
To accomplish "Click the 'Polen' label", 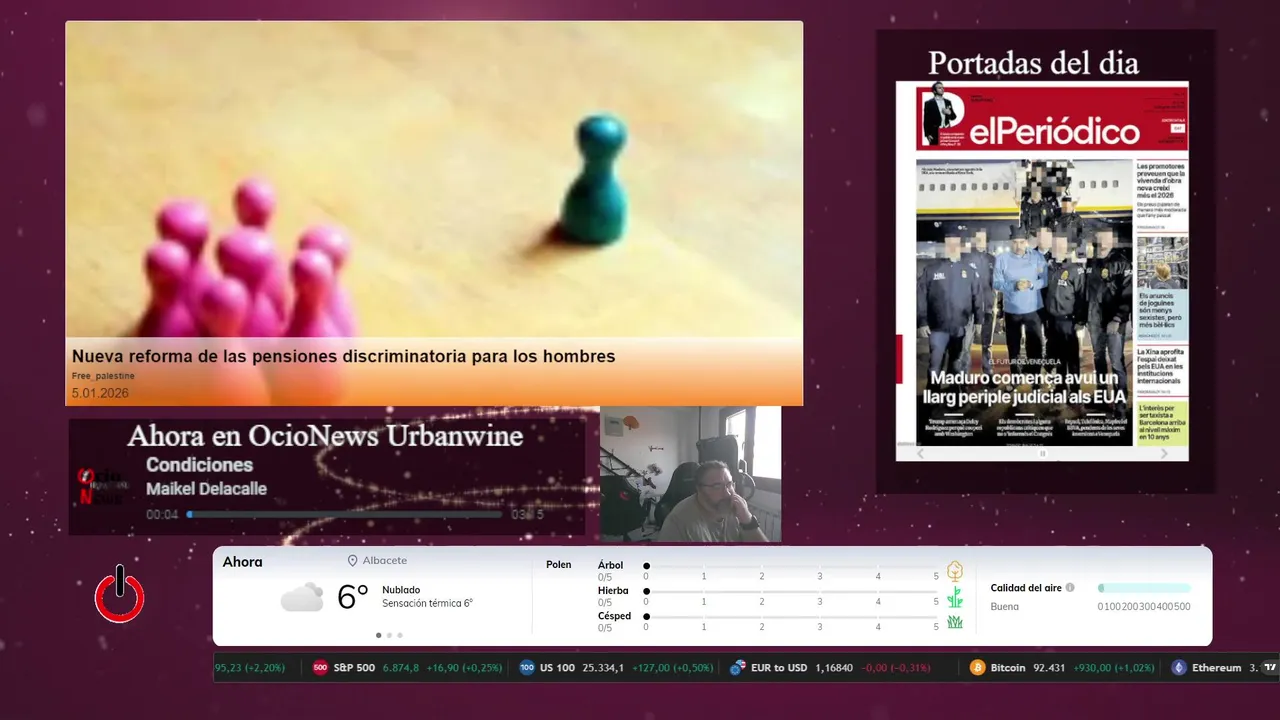I will (x=559, y=565).
